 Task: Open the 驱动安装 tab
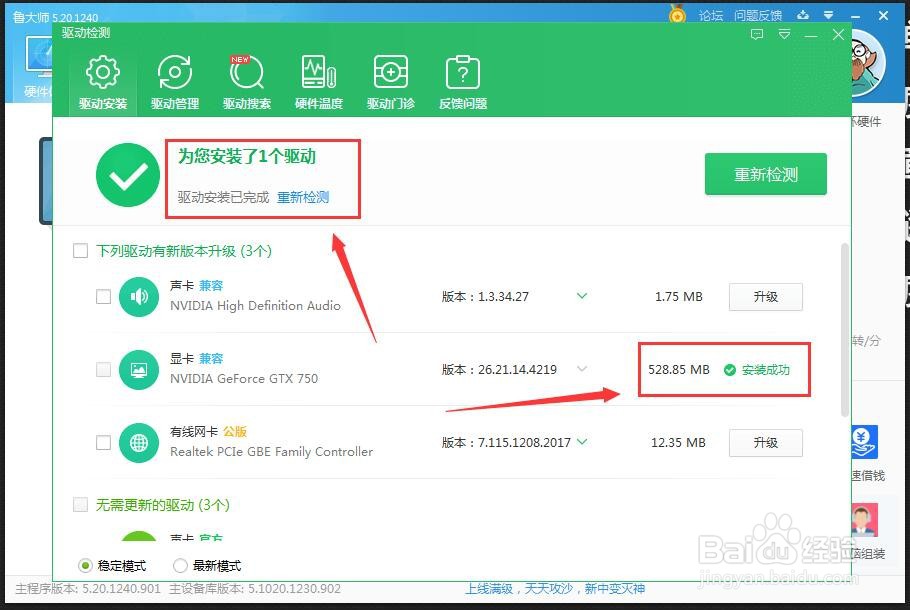[103, 83]
